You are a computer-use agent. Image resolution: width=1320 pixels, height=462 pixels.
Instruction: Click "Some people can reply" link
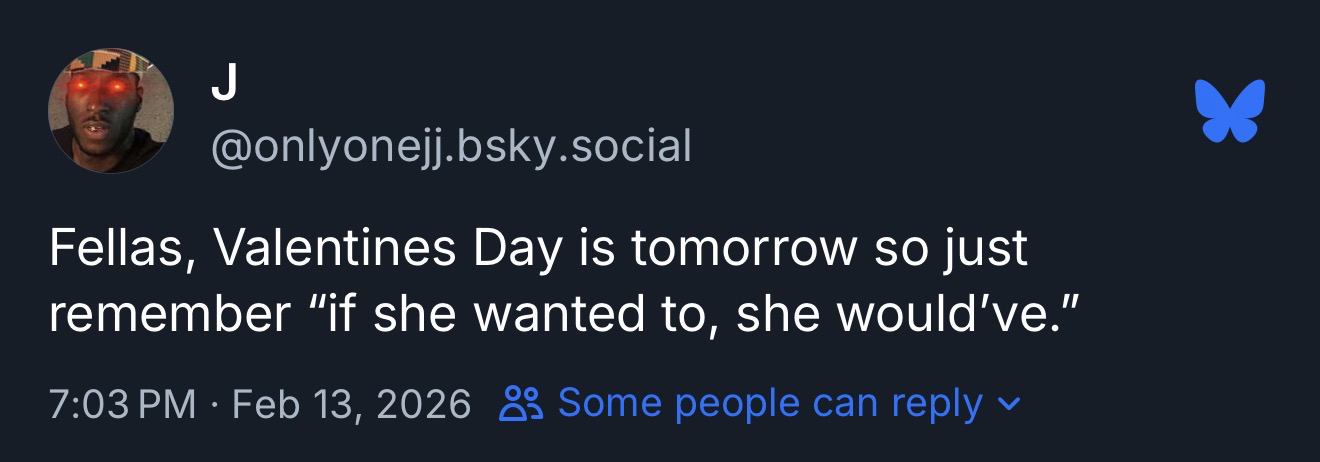pos(769,404)
